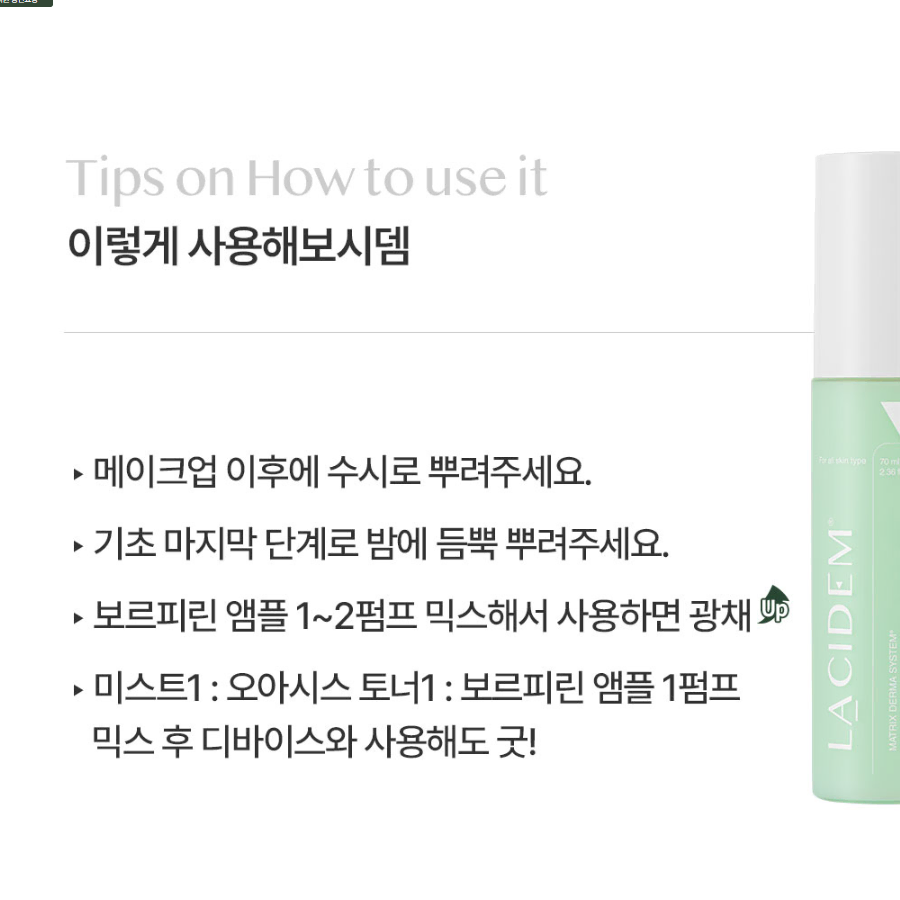Click the horizontal divider line below the title
This screenshot has height=900, width=900.
439,332
